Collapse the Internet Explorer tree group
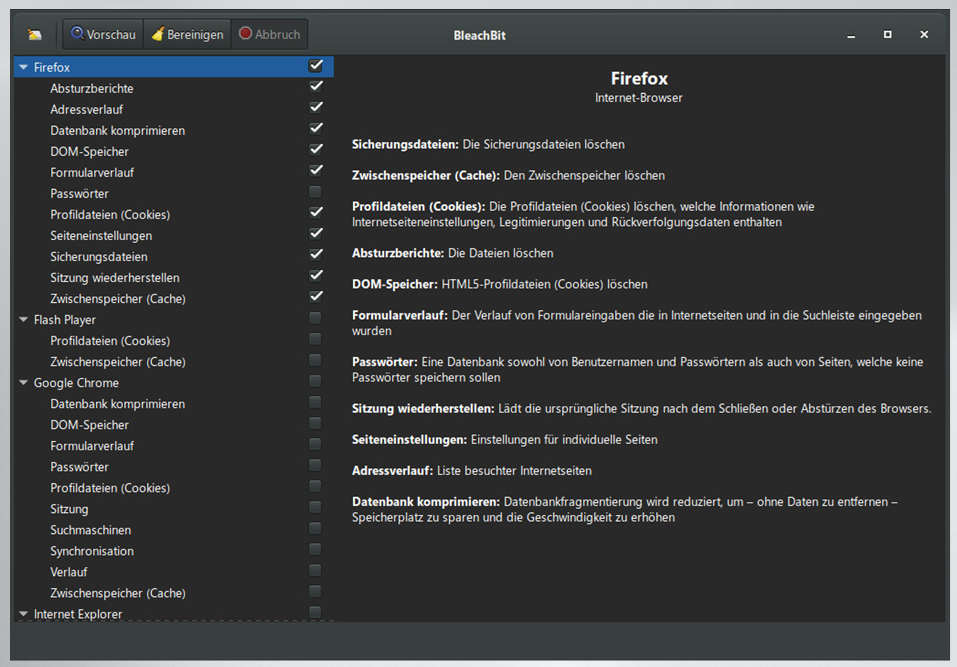 click(23, 614)
